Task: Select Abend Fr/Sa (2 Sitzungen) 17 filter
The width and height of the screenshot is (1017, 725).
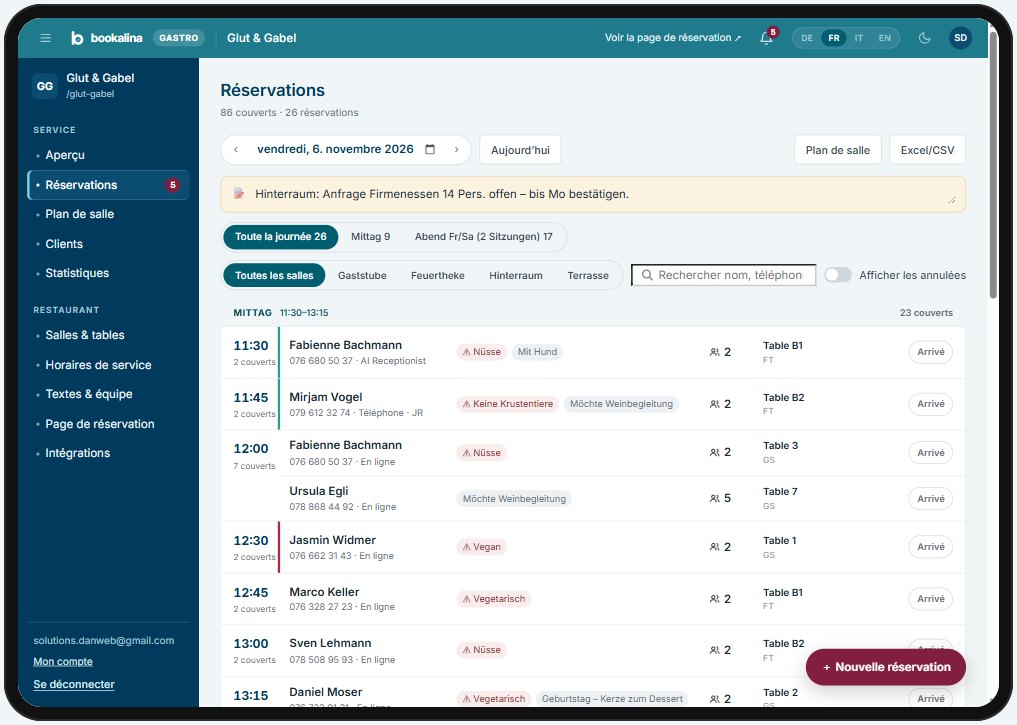Action: click(484, 237)
